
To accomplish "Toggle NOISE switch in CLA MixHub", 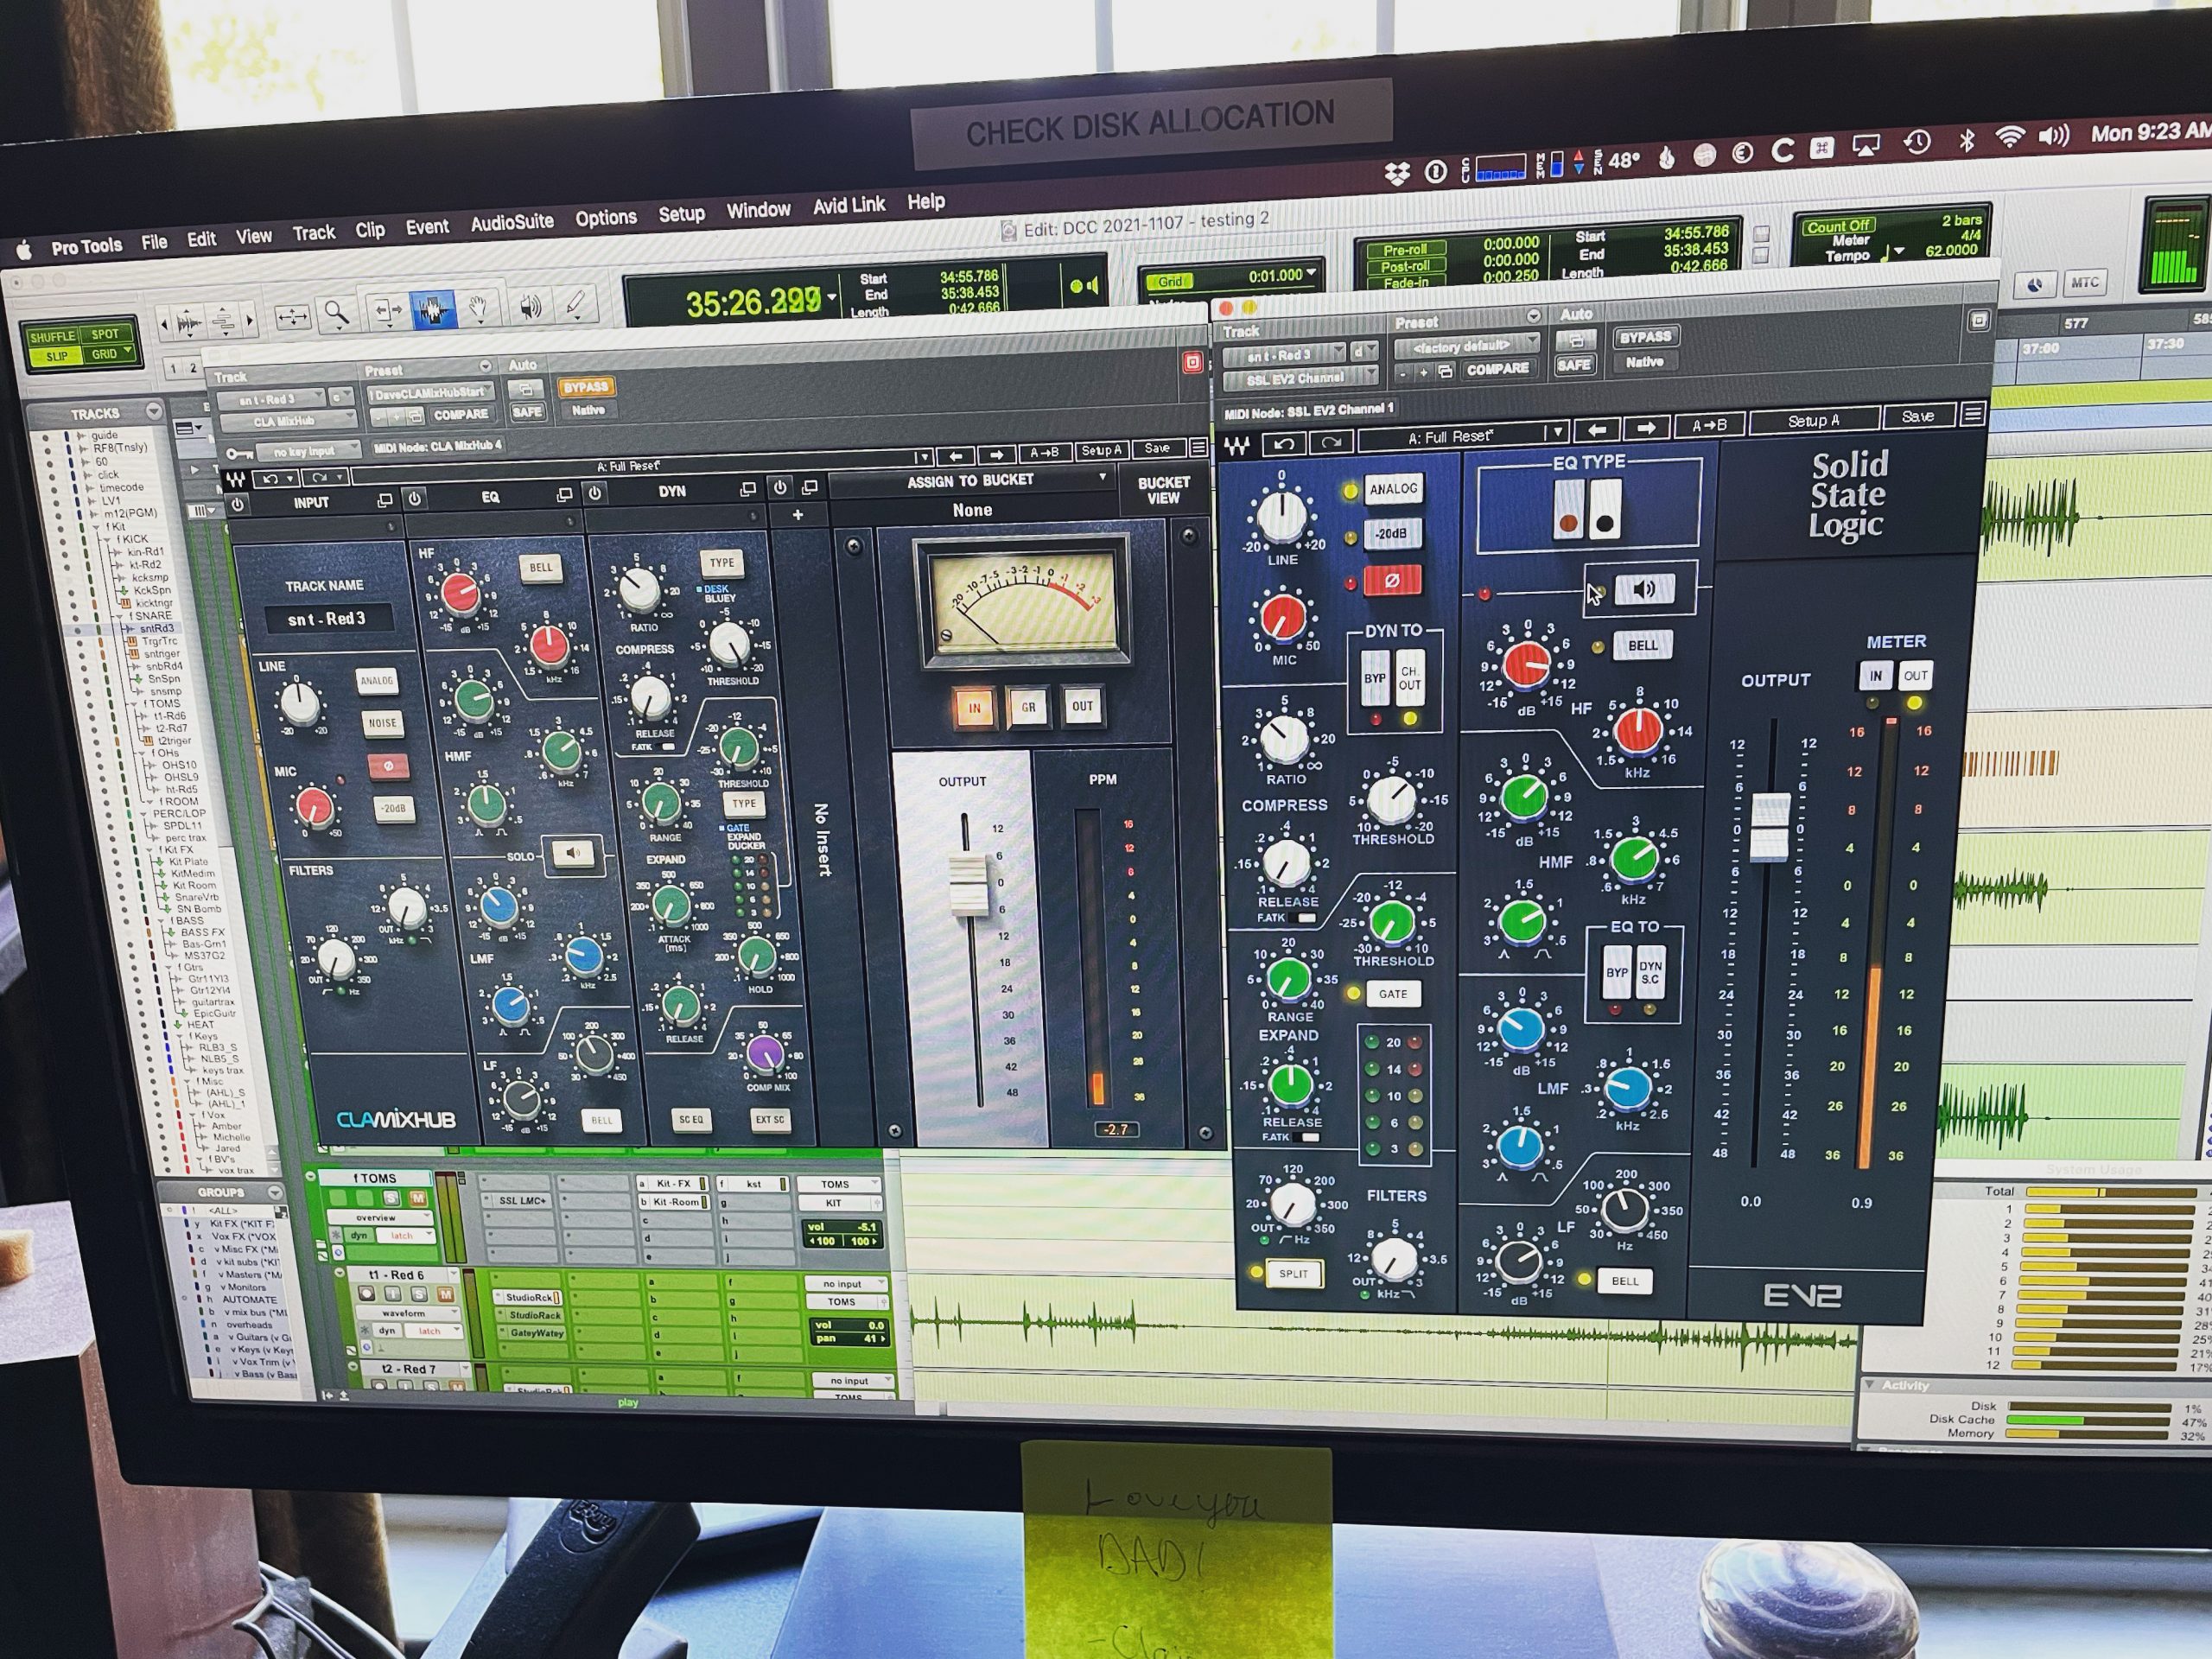I will click(x=382, y=723).
